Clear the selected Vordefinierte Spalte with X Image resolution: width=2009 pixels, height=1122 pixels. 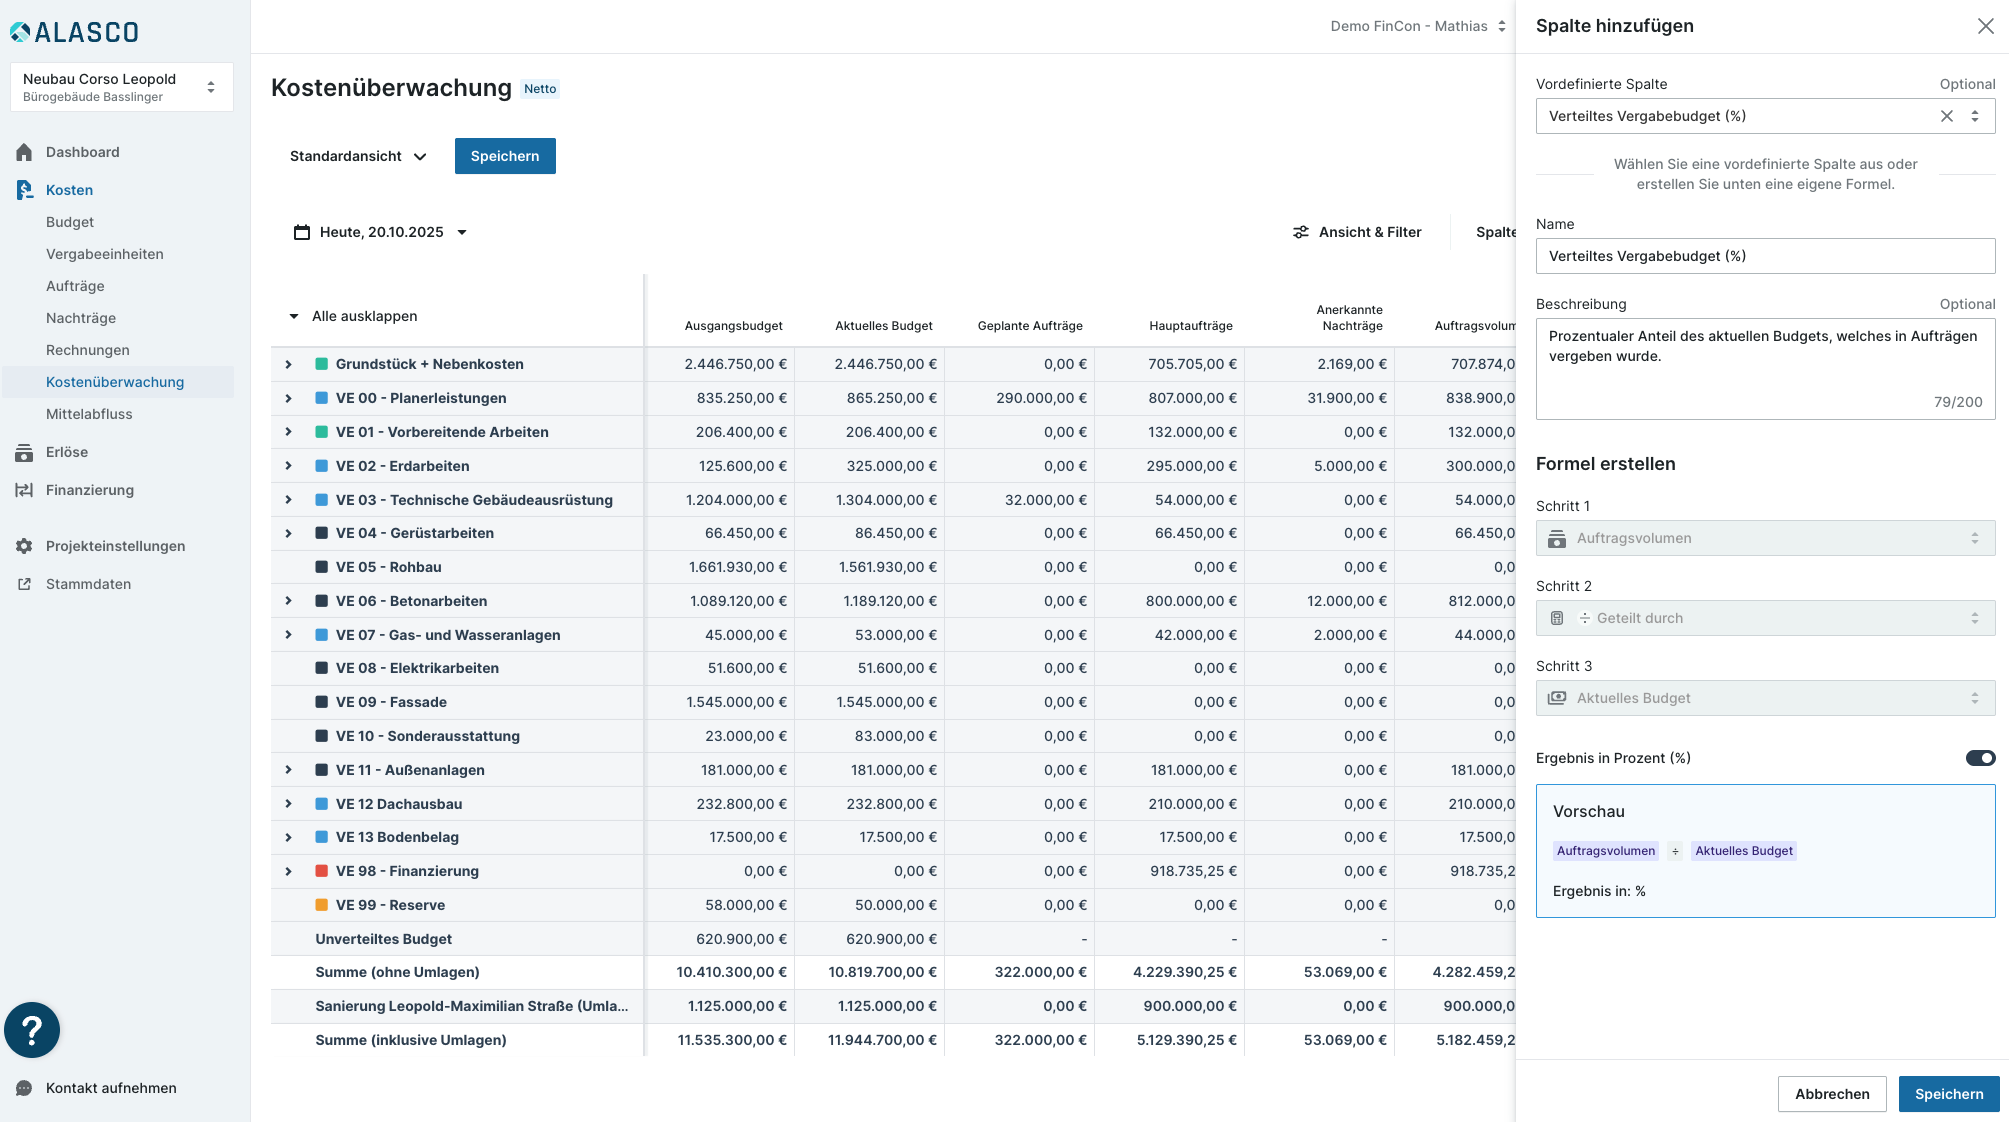[1946, 116]
